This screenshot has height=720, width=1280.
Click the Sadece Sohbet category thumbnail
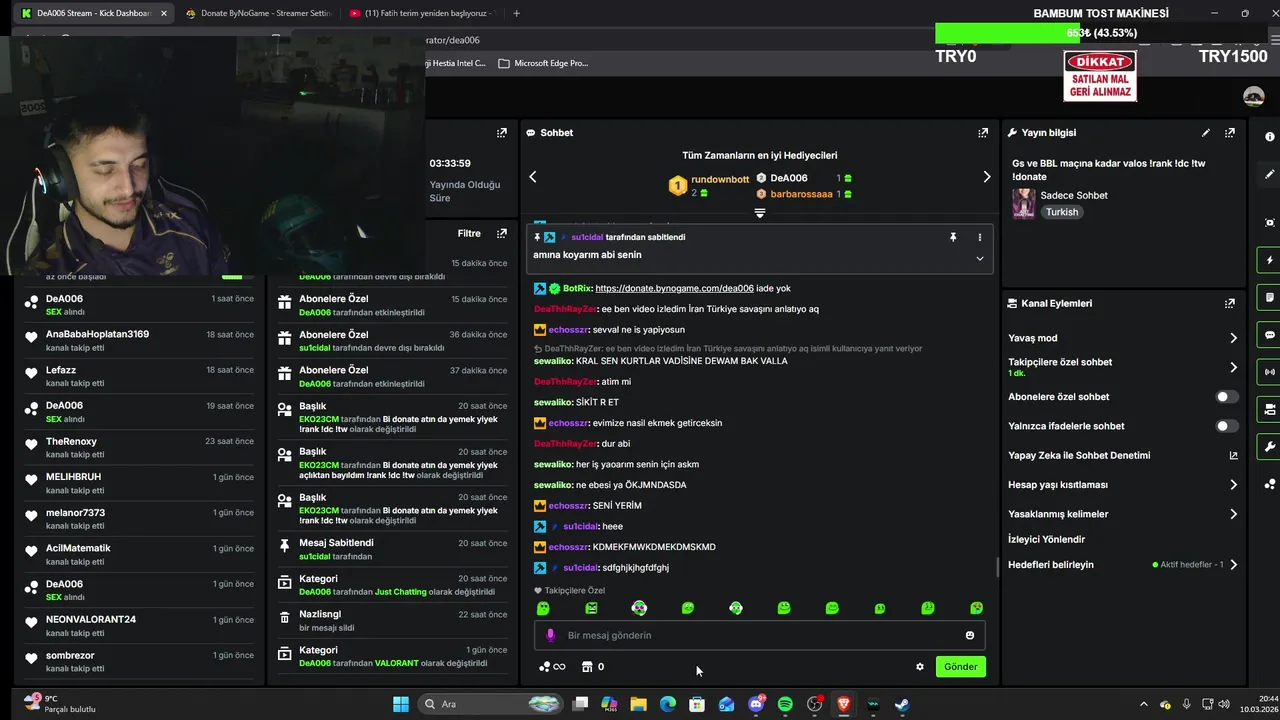[1023, 203]
